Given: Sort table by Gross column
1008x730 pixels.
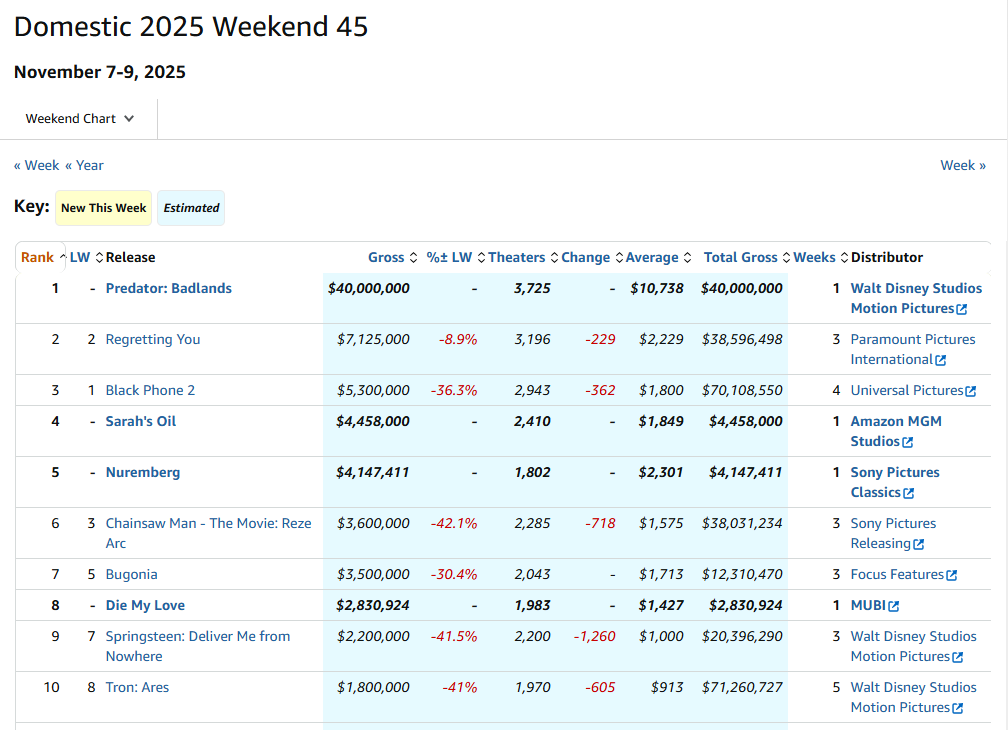Looking at the screenshot, I should pos(385,257).
